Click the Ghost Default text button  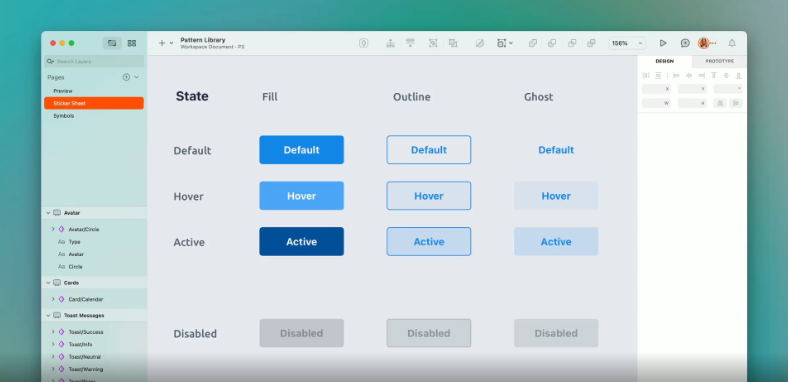(556, 150)
